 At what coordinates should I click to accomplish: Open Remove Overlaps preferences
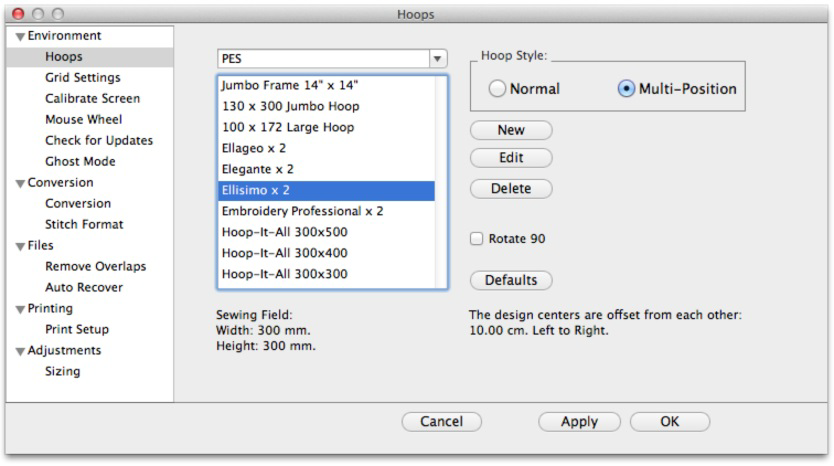coord(95,267)
